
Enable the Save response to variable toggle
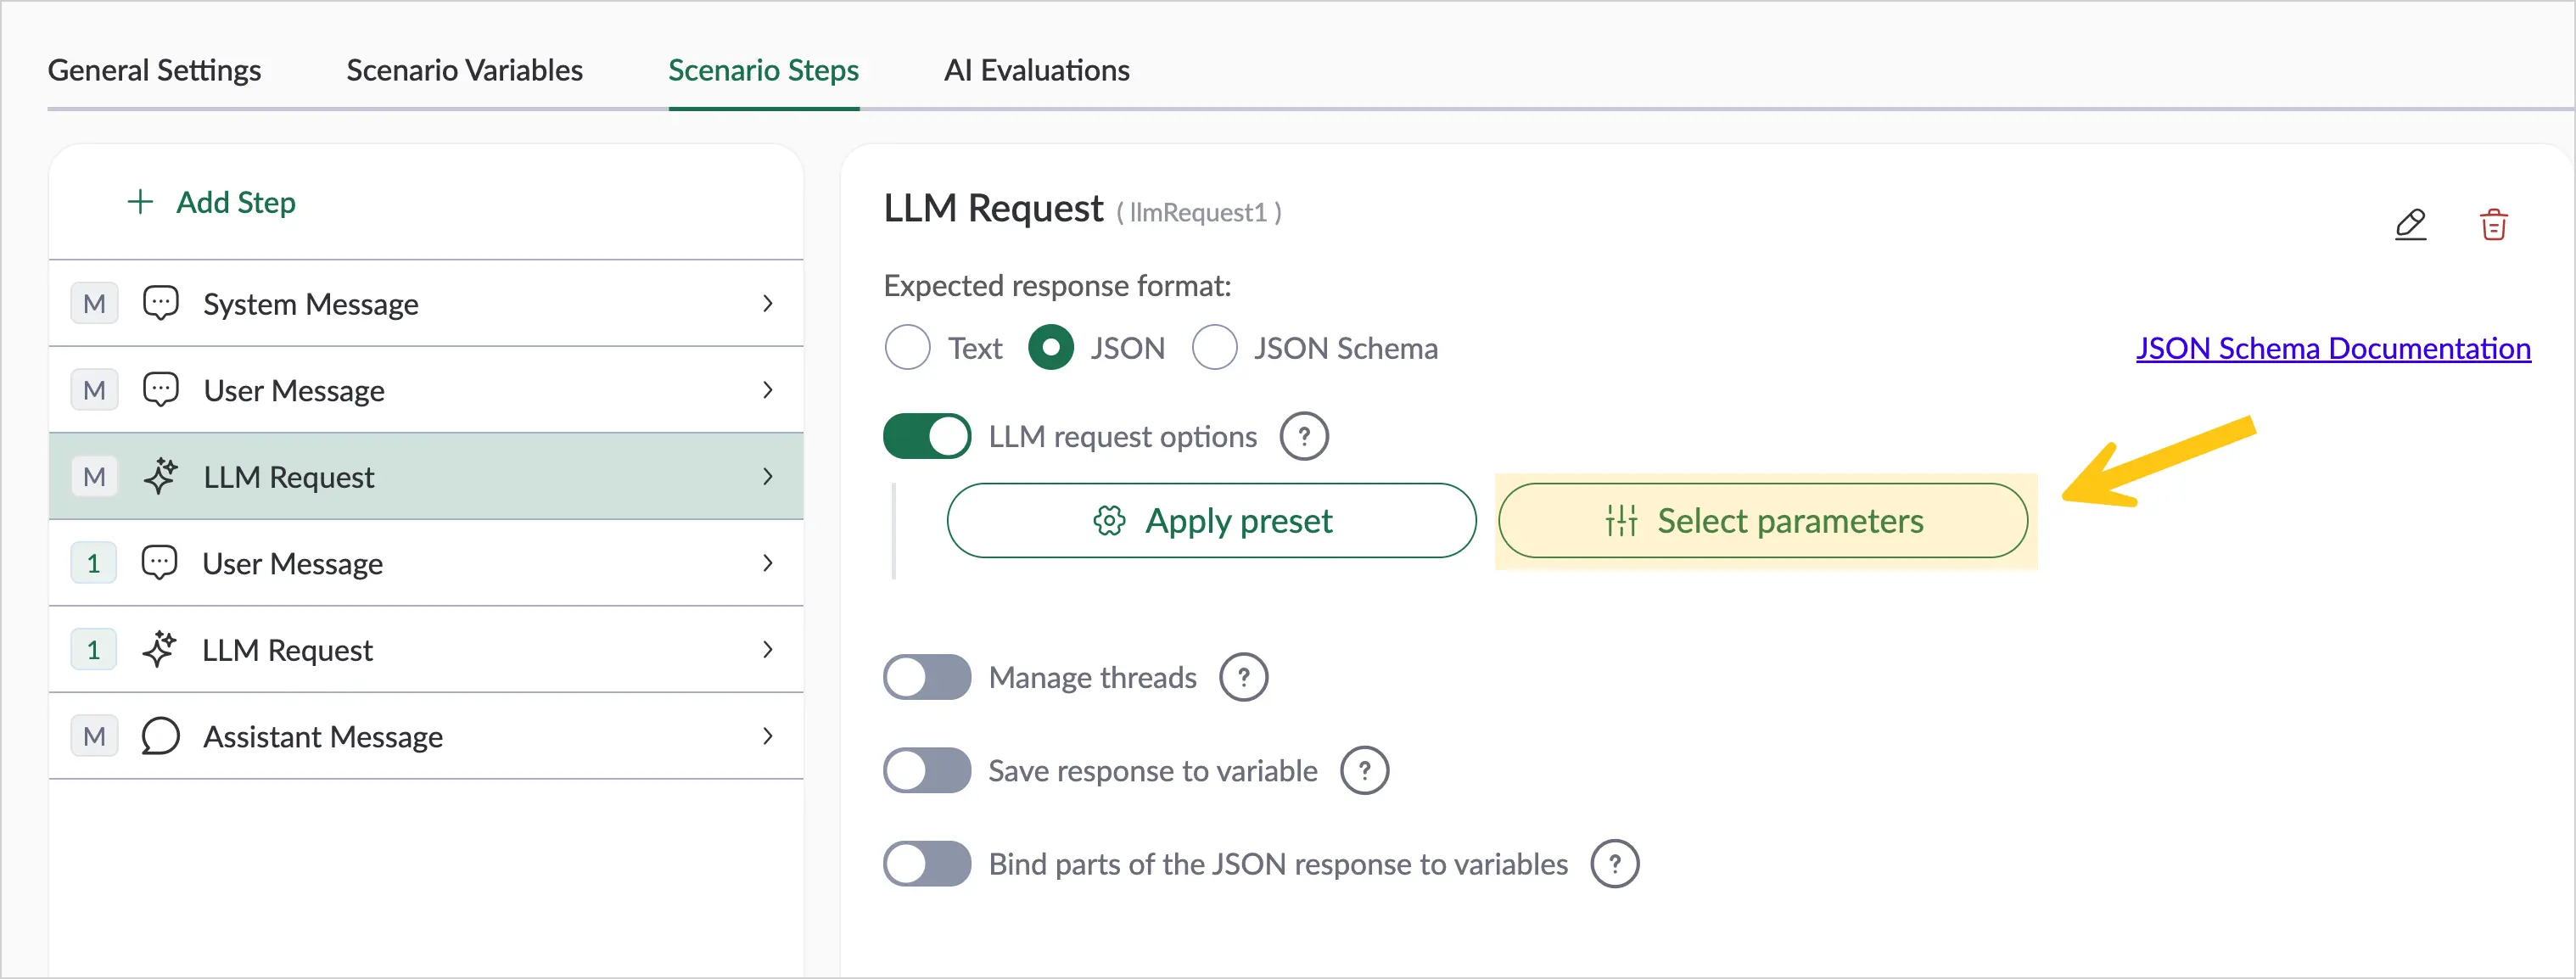click(x=927, y=770)
